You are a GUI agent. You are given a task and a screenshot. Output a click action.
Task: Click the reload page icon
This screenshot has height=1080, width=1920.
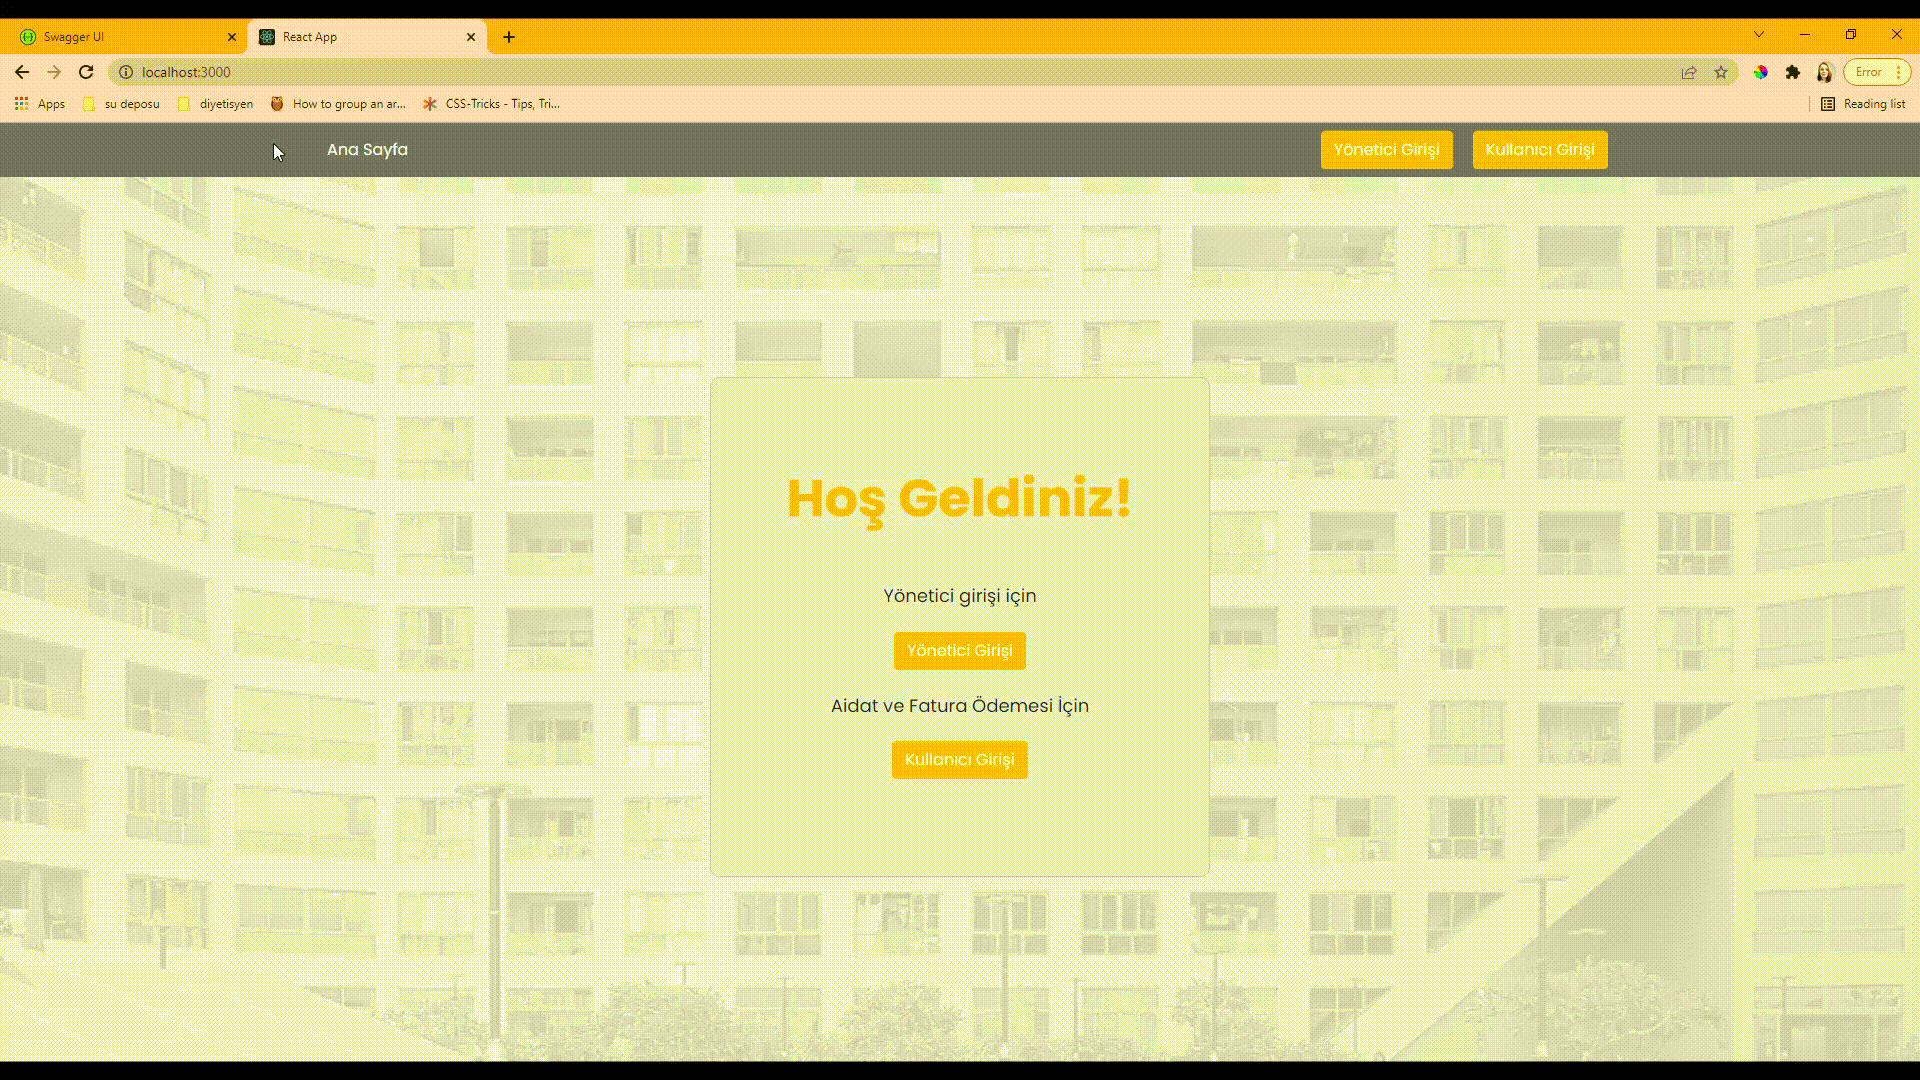point(86,72)
